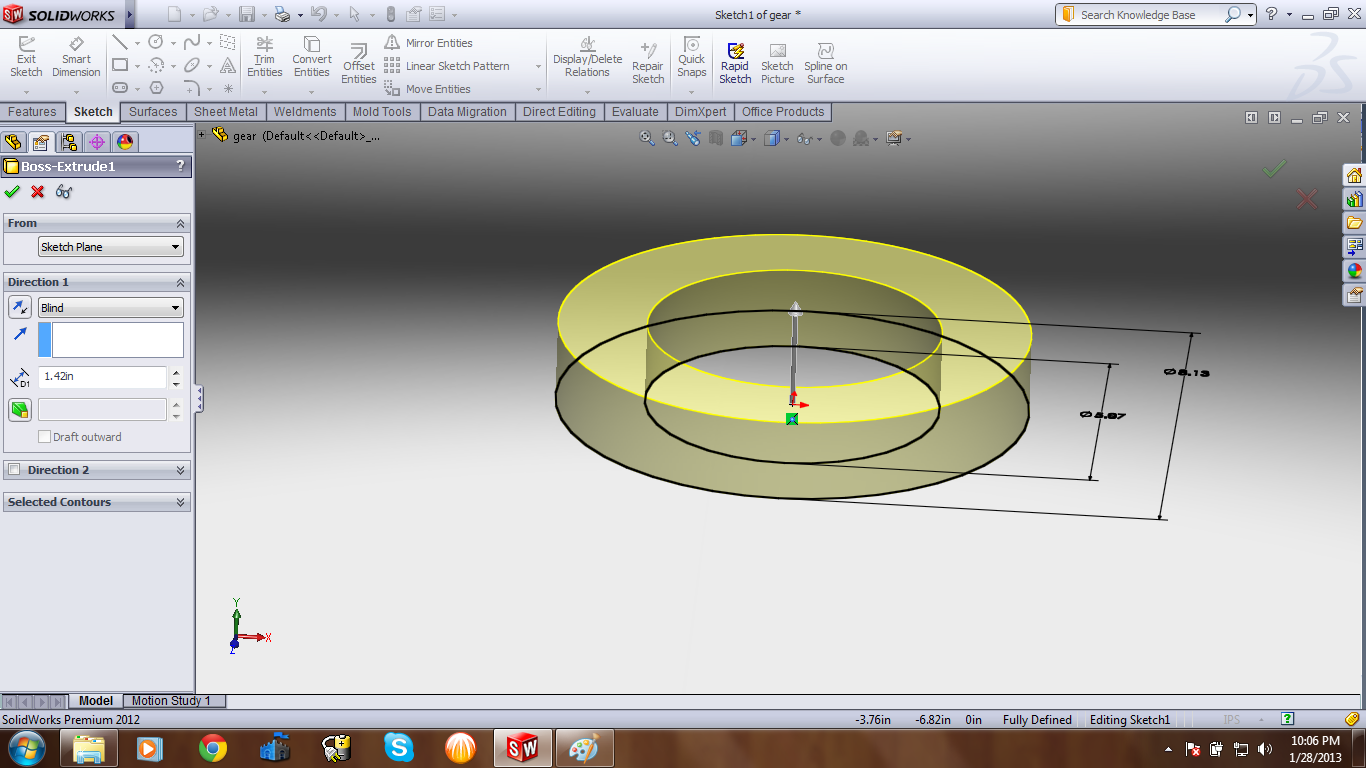Click the Reverse Direction button beside Blind
The width and height of the screenshot is (1366, 768).
coord(20,308)
